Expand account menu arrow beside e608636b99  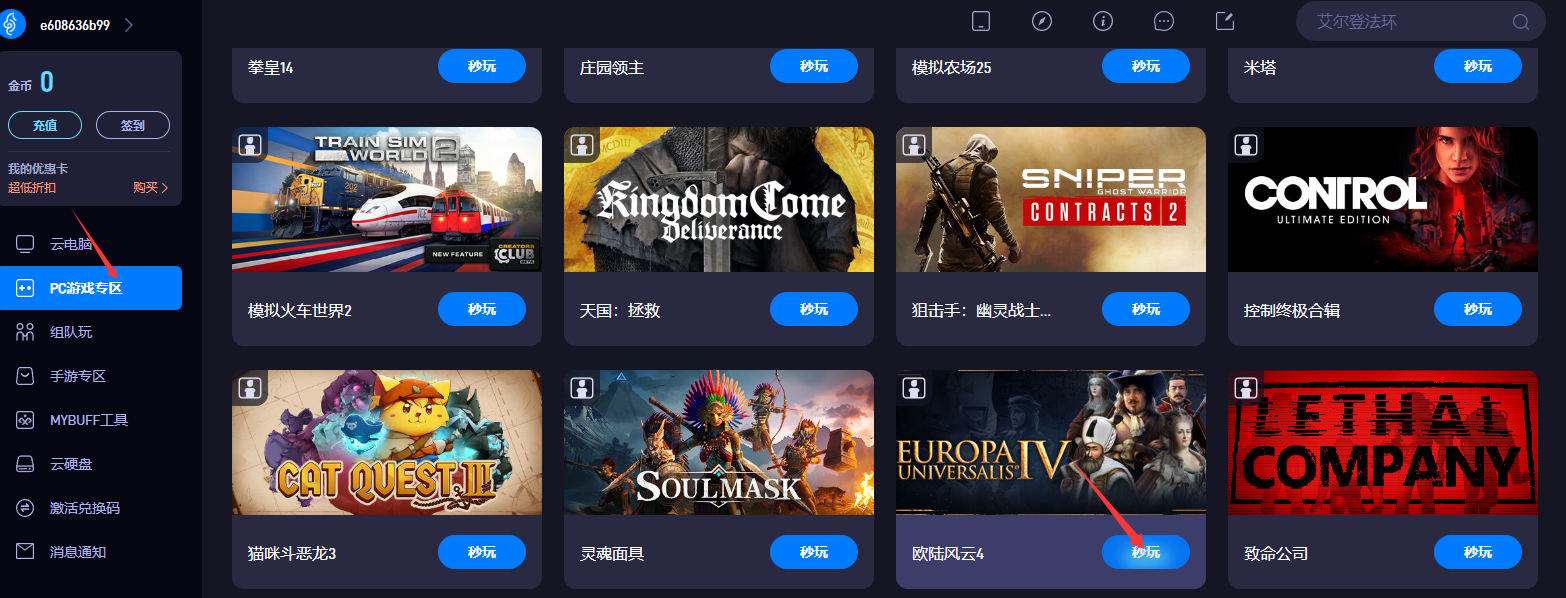coord(128,25)
